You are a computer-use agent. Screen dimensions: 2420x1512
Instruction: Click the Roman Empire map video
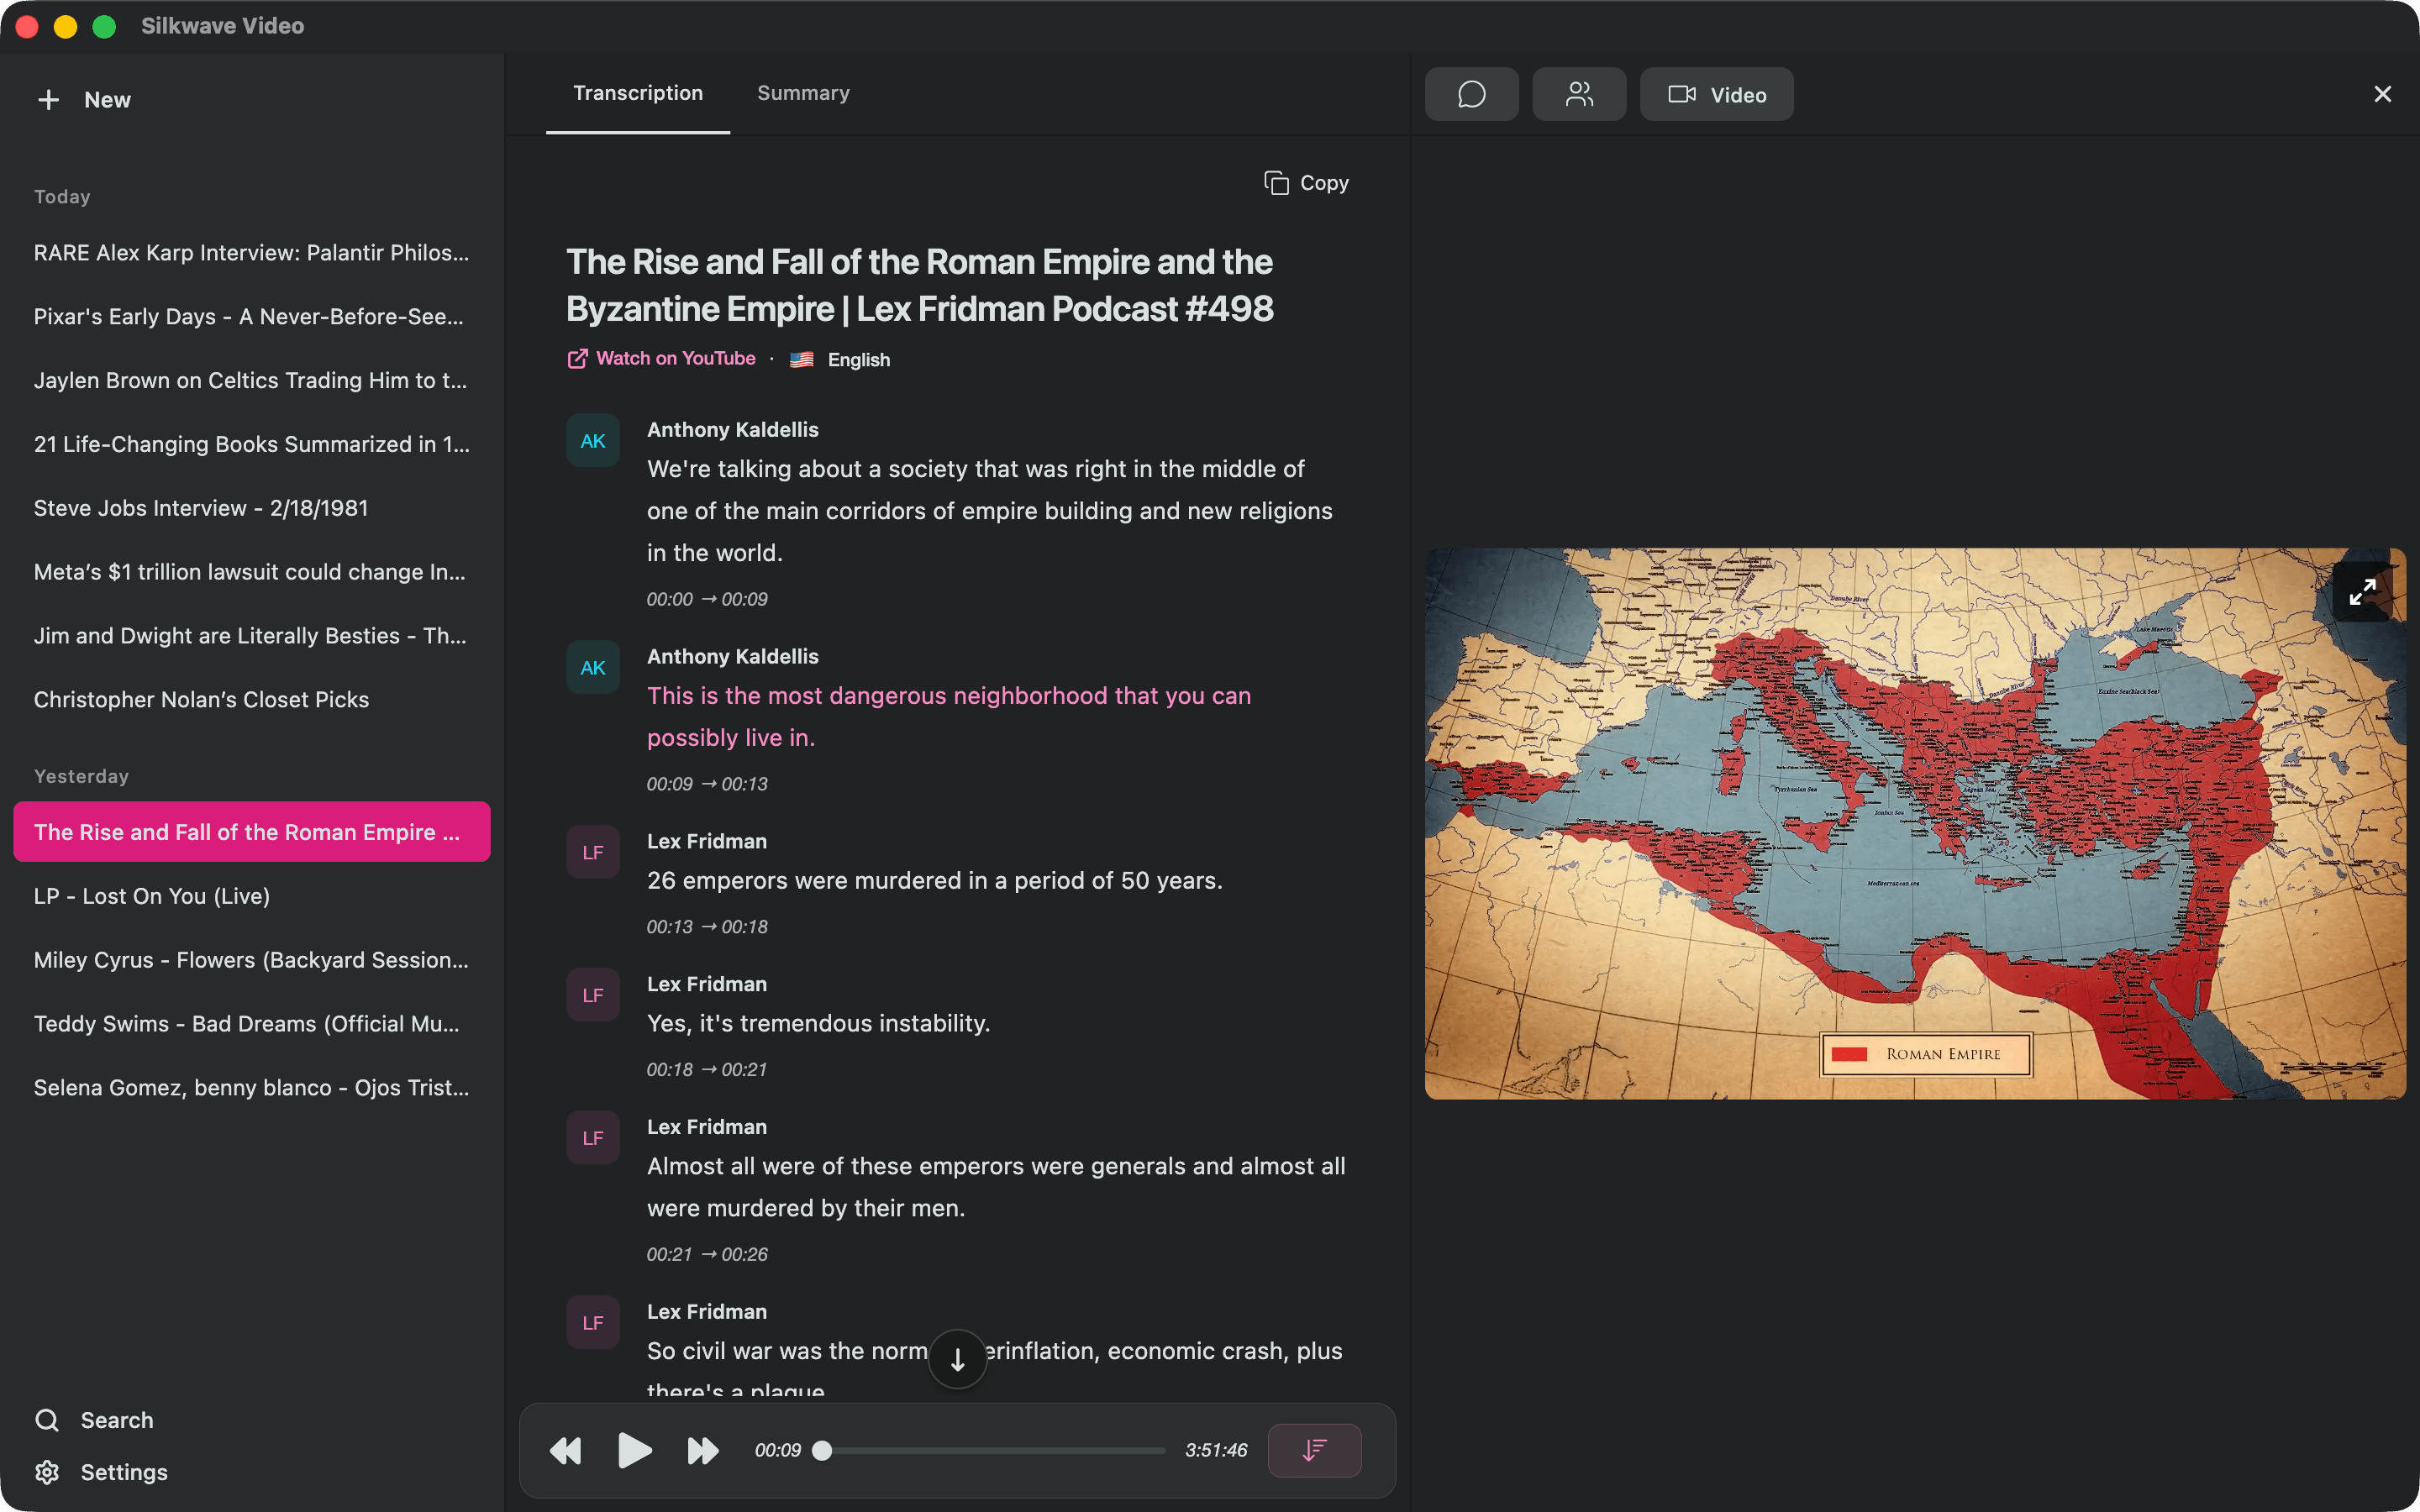[1915, 823]
